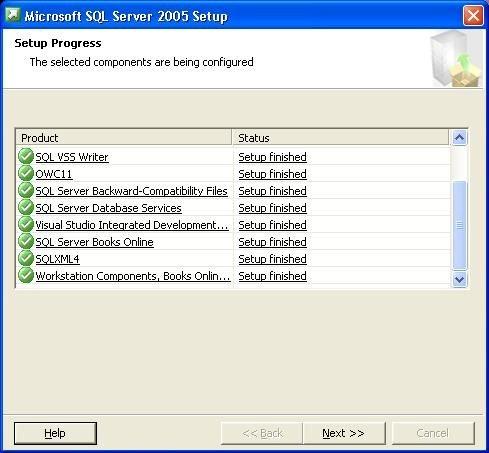Click checkmark icon beside SQL Server Books Online

[x=26, y=241]
